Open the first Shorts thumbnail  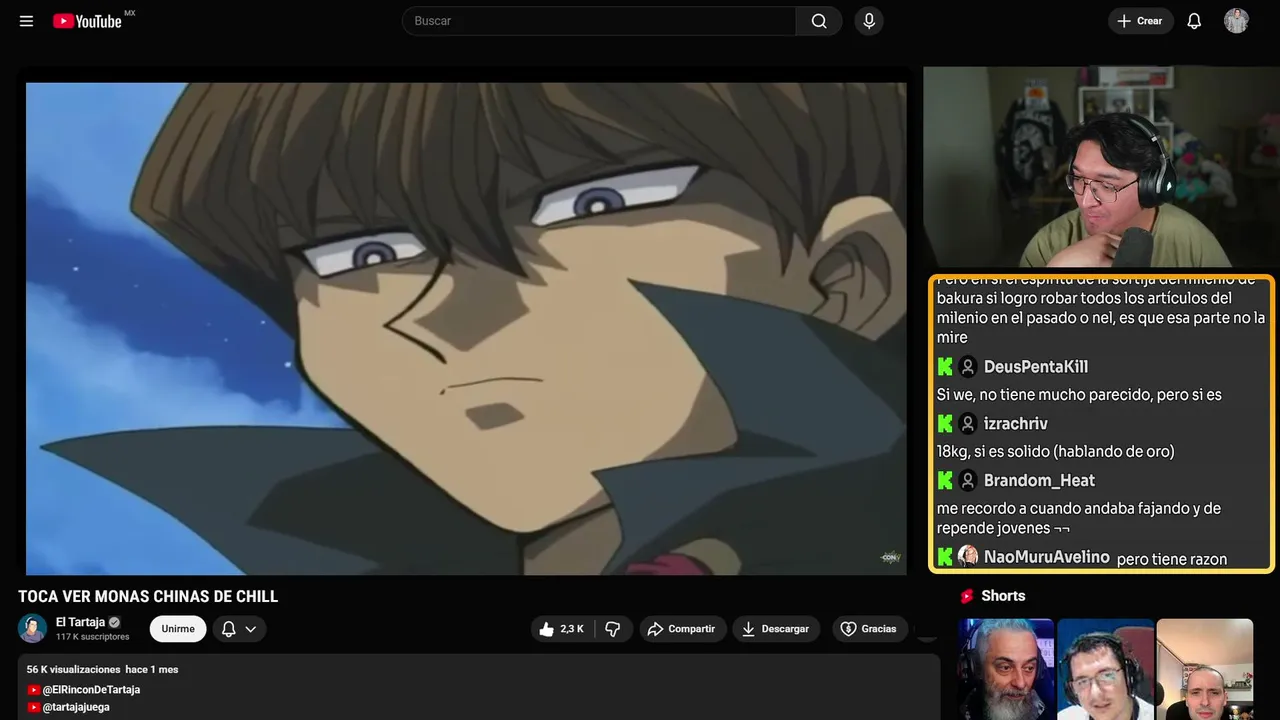(1006, 669)
